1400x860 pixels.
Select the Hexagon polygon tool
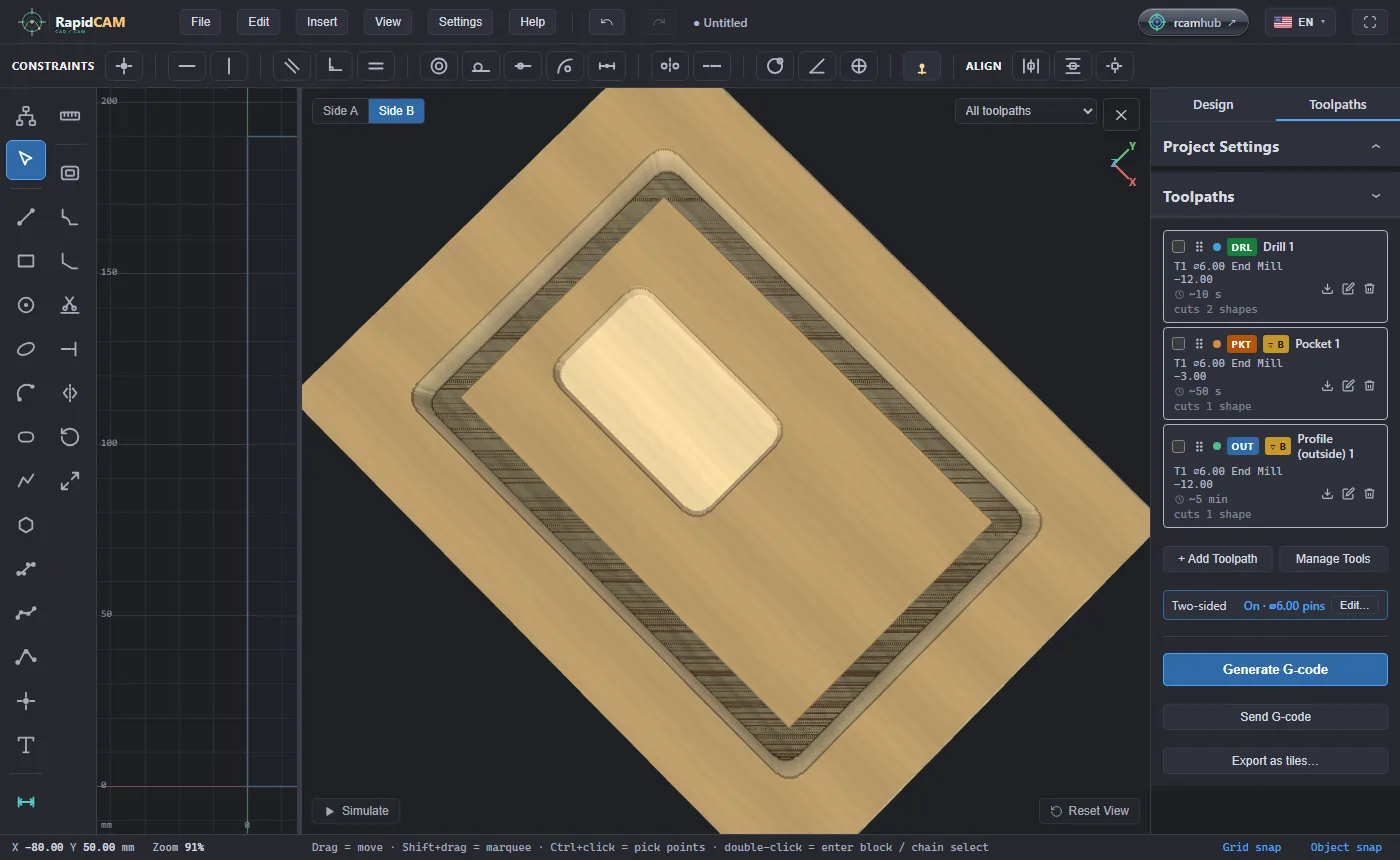[x=26, y=525]
